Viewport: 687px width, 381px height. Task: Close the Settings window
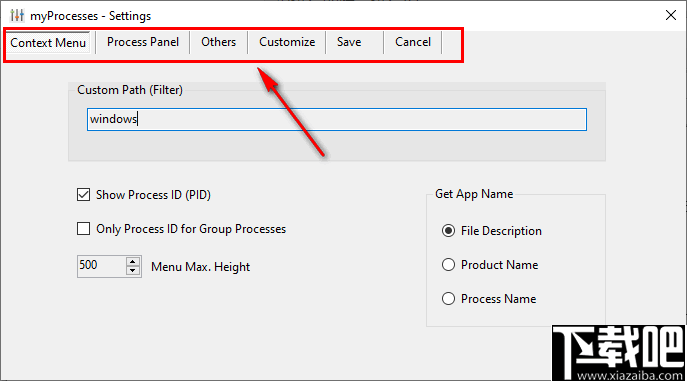pos(670,15)
